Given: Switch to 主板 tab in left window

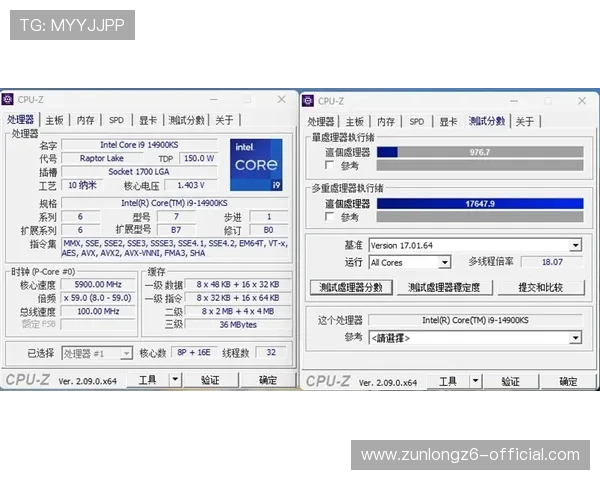Looking at the screenshot, I should [x=54, y=120].
